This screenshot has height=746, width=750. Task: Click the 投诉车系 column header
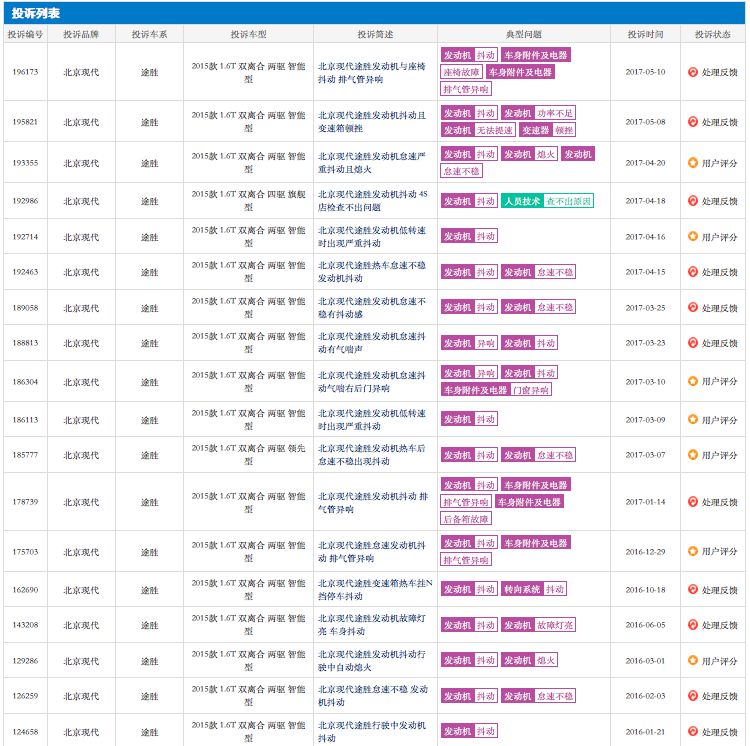pyautogui.click(x=149, y=34)
